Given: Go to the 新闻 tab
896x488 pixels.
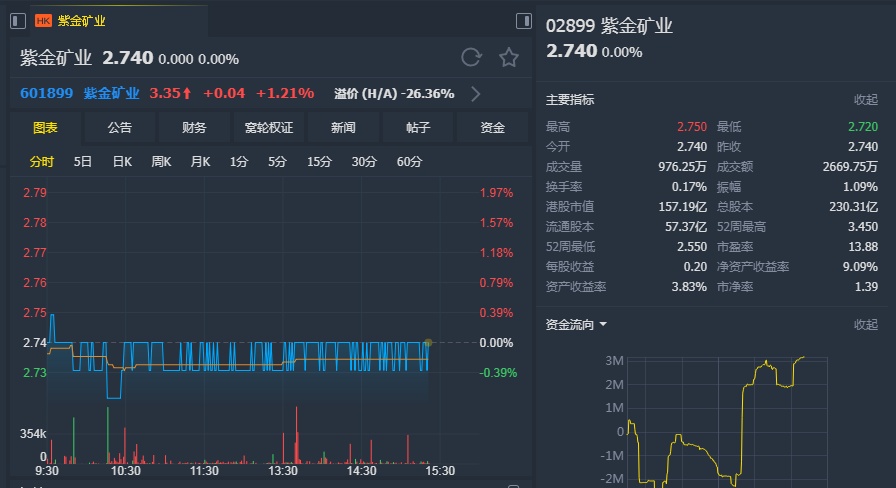Looking at the screenshot, I should [x=343, y=127].
